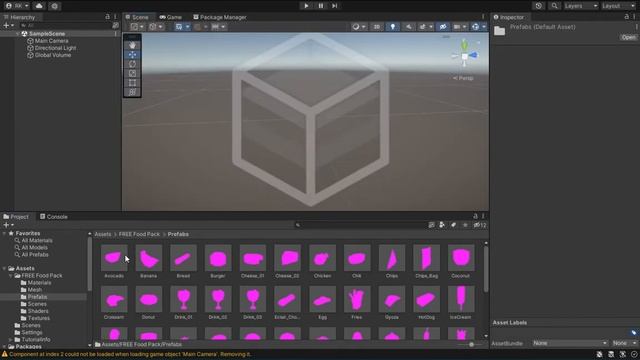Lock the Project panel
Screen dimensions: 640x360
[x=475, y=216]
